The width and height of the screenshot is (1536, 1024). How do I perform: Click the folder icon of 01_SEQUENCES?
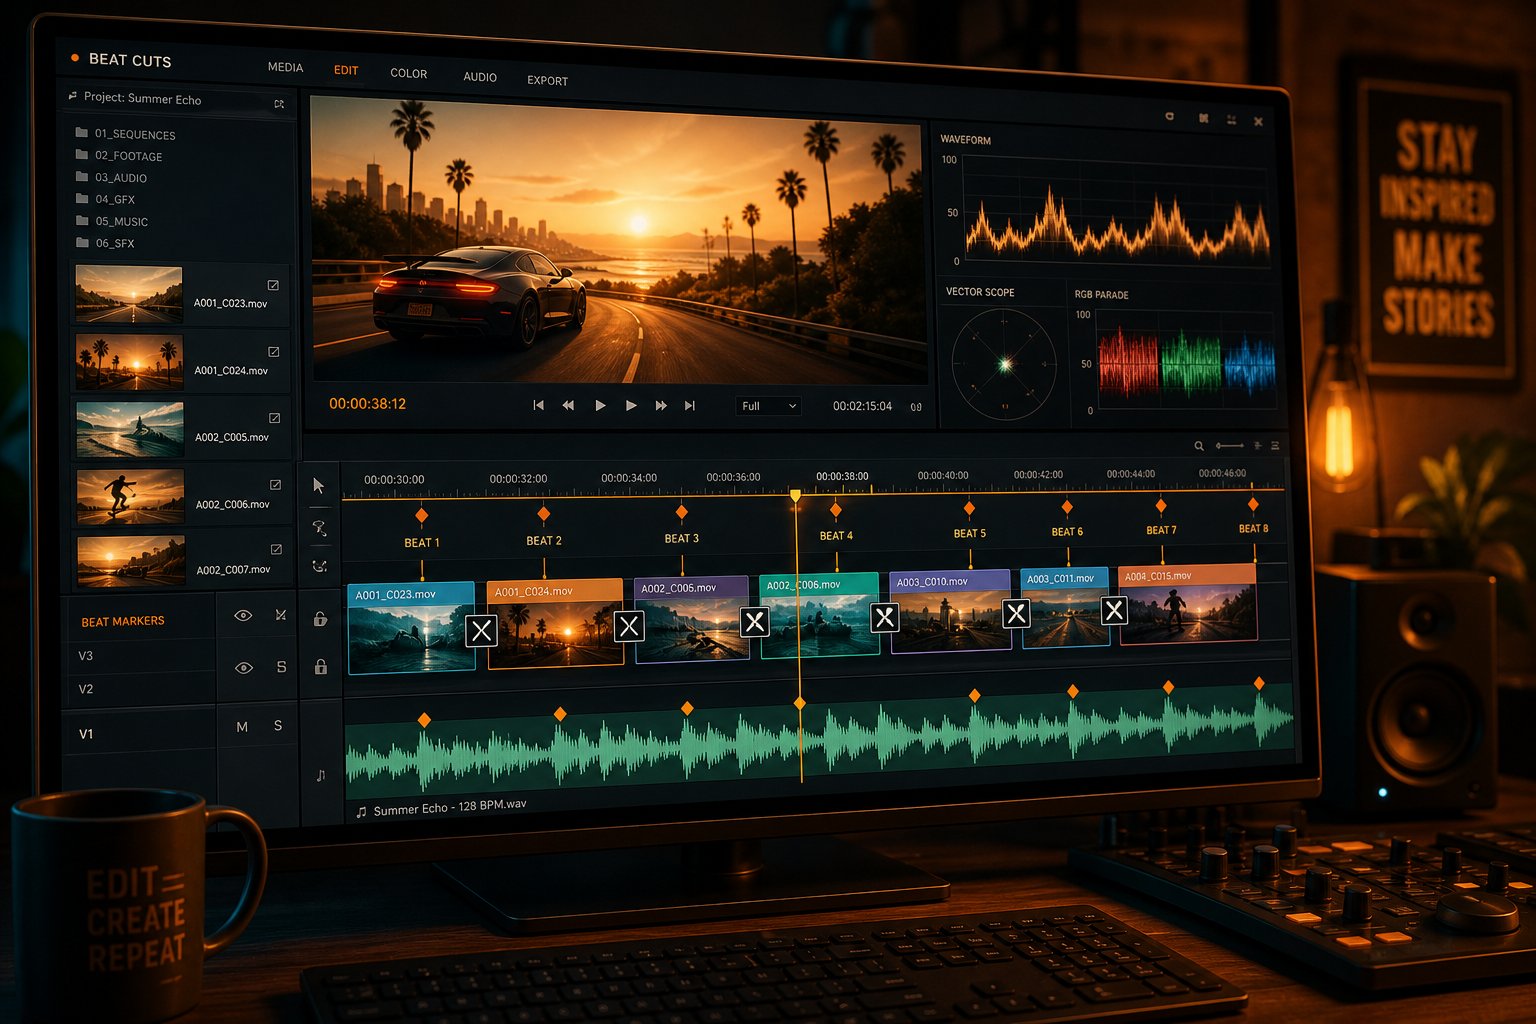pyautogui.click(x=82, y=132)
